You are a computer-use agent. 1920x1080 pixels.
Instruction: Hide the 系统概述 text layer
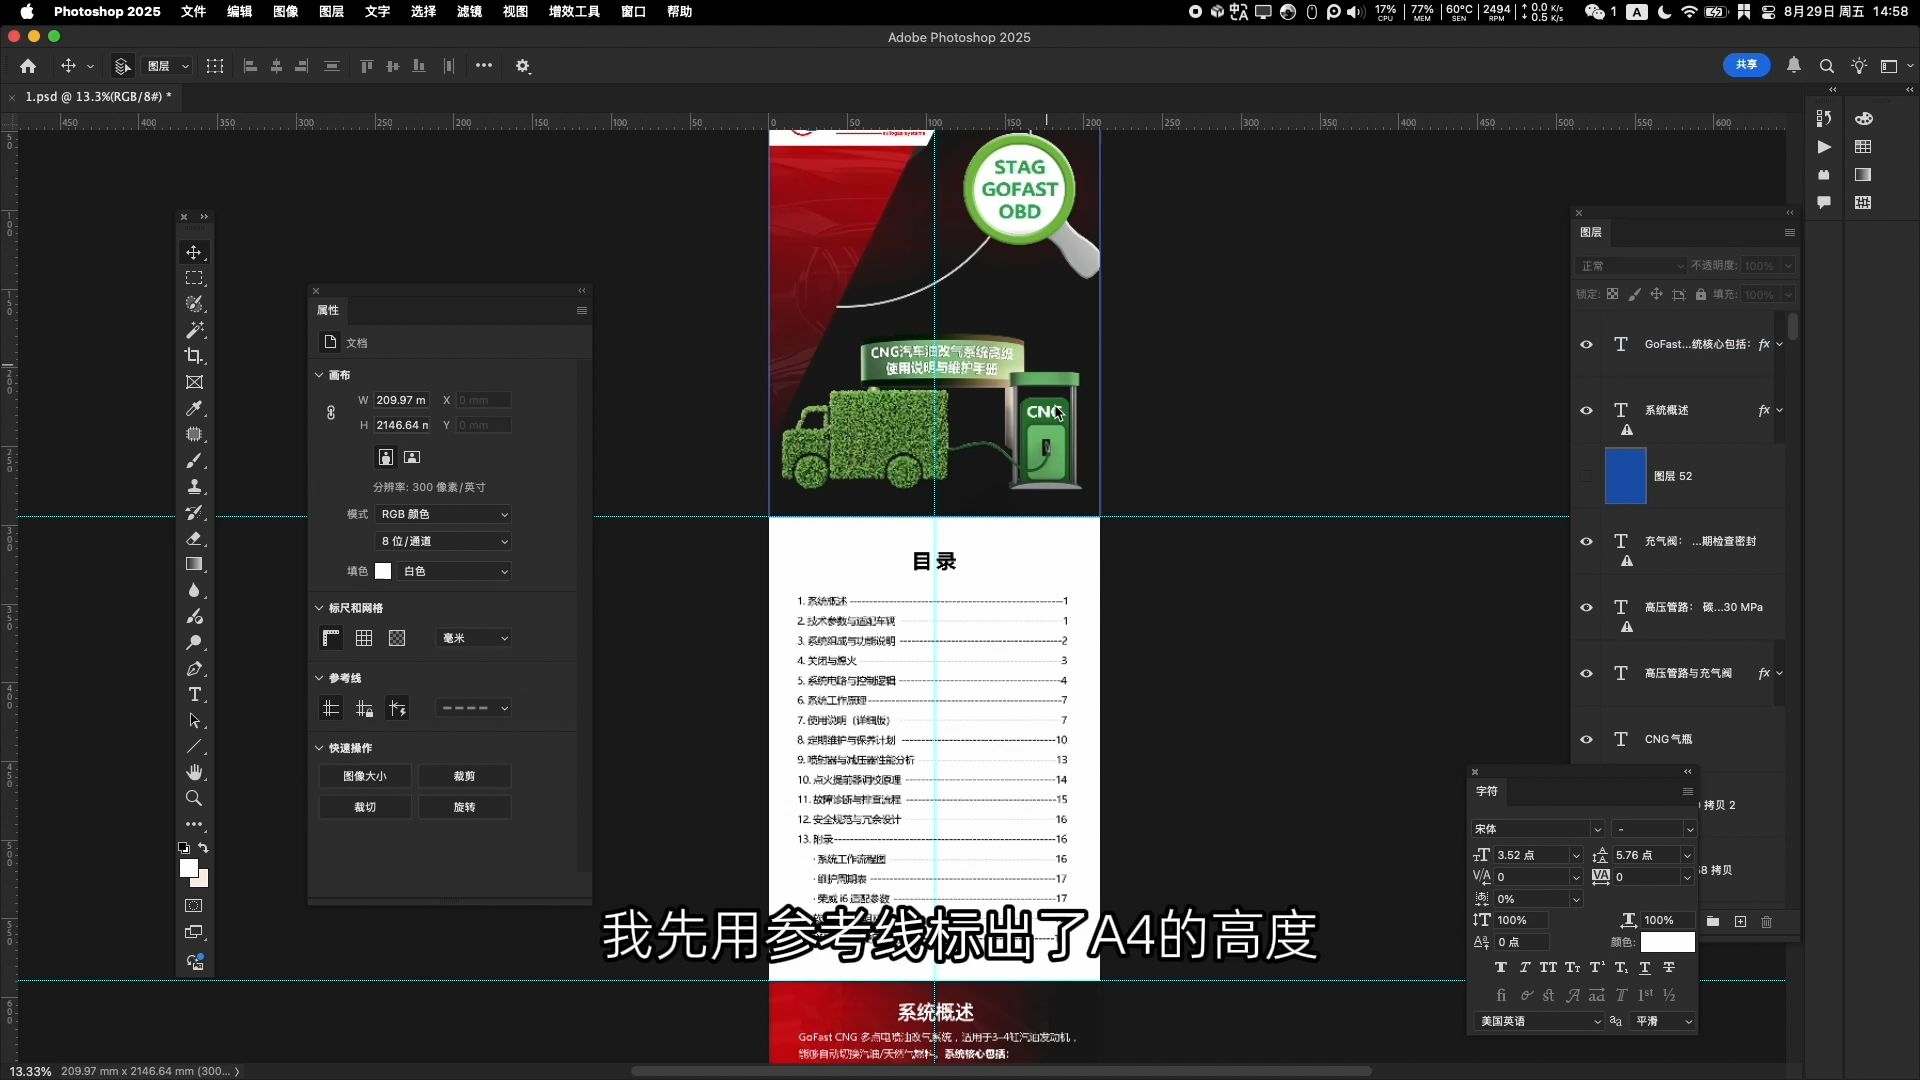pos(1586,411)
